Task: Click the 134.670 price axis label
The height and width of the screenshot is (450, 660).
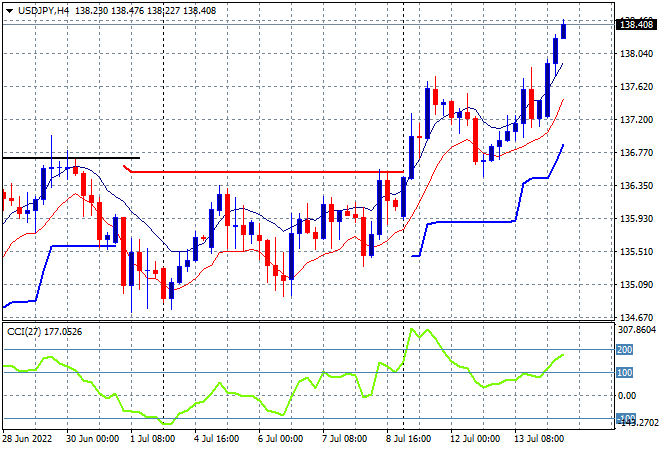Action: point(636,317)
